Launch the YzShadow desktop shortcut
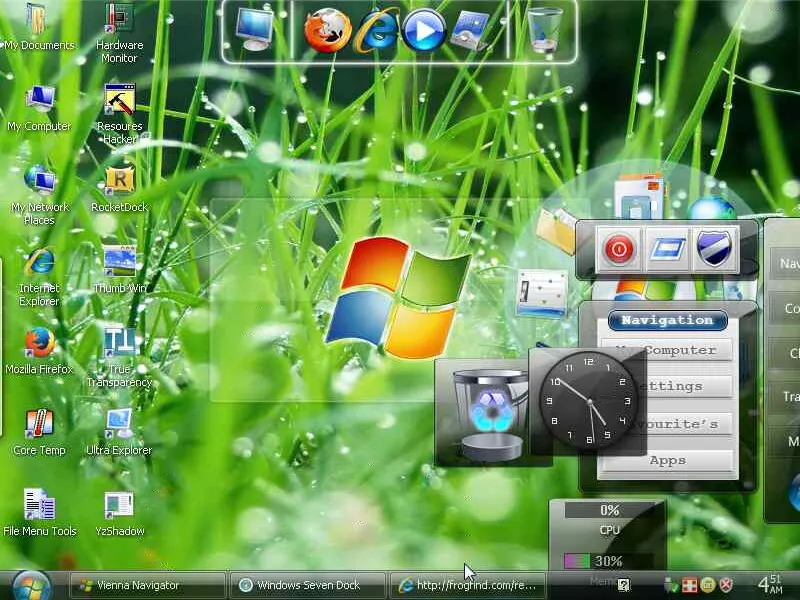Viewport: 800px width, 600px height. tap(119, 513)
